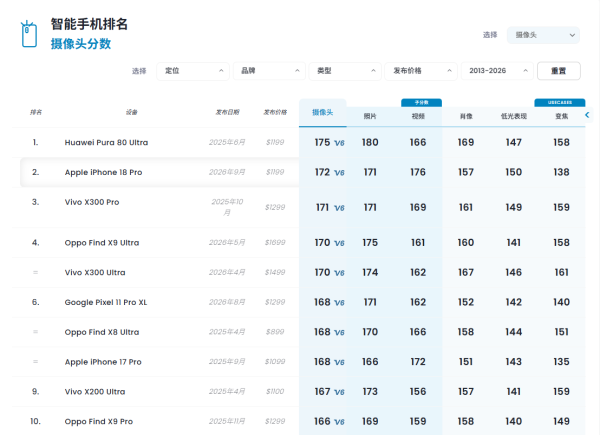Click zoom score 161 in Vivo X300 Ultra row
The height and width of the screenshot is (435, 600).
pos(561,272)
